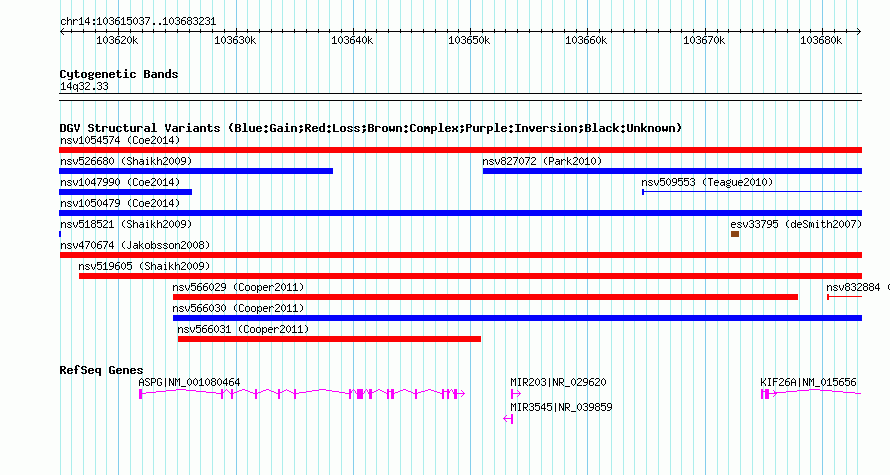
Task: Select nsv1050479 (Coe2014) label
Action: (120, 203)
